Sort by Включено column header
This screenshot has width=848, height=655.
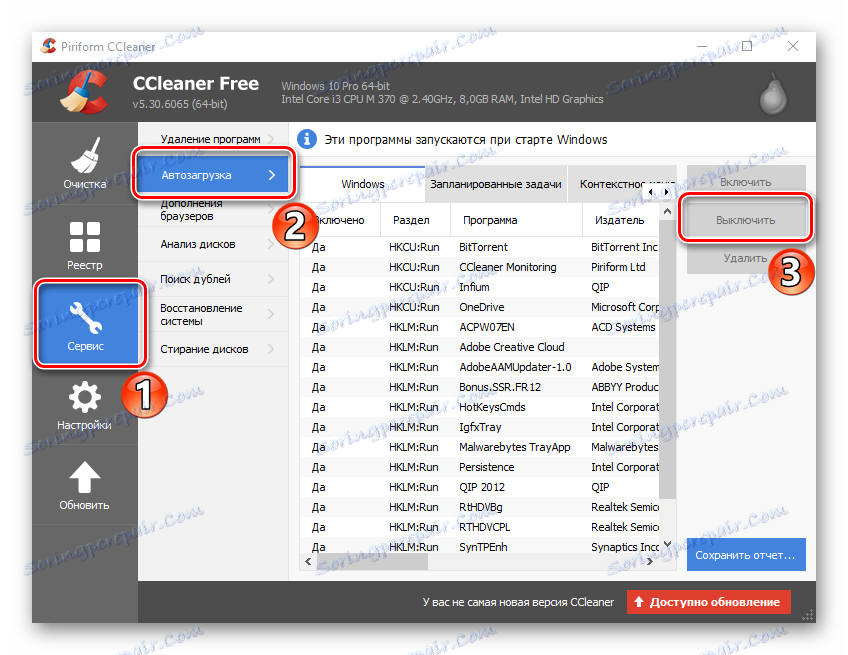point(341,220)
